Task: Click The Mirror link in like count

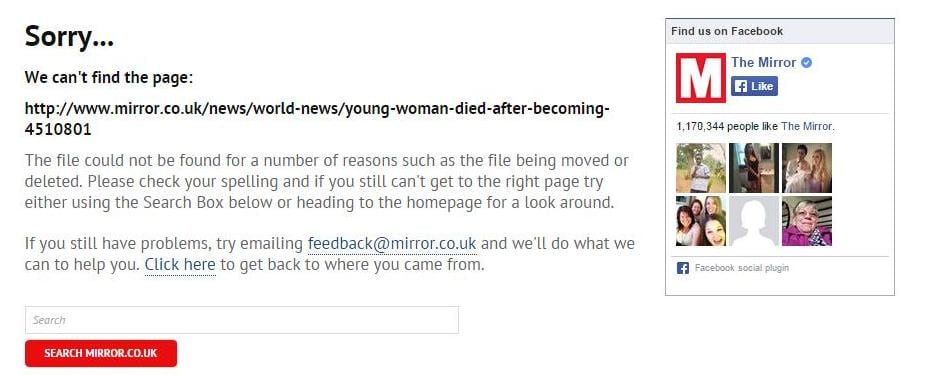Action: pyautogui.click(x=807, y=126)
